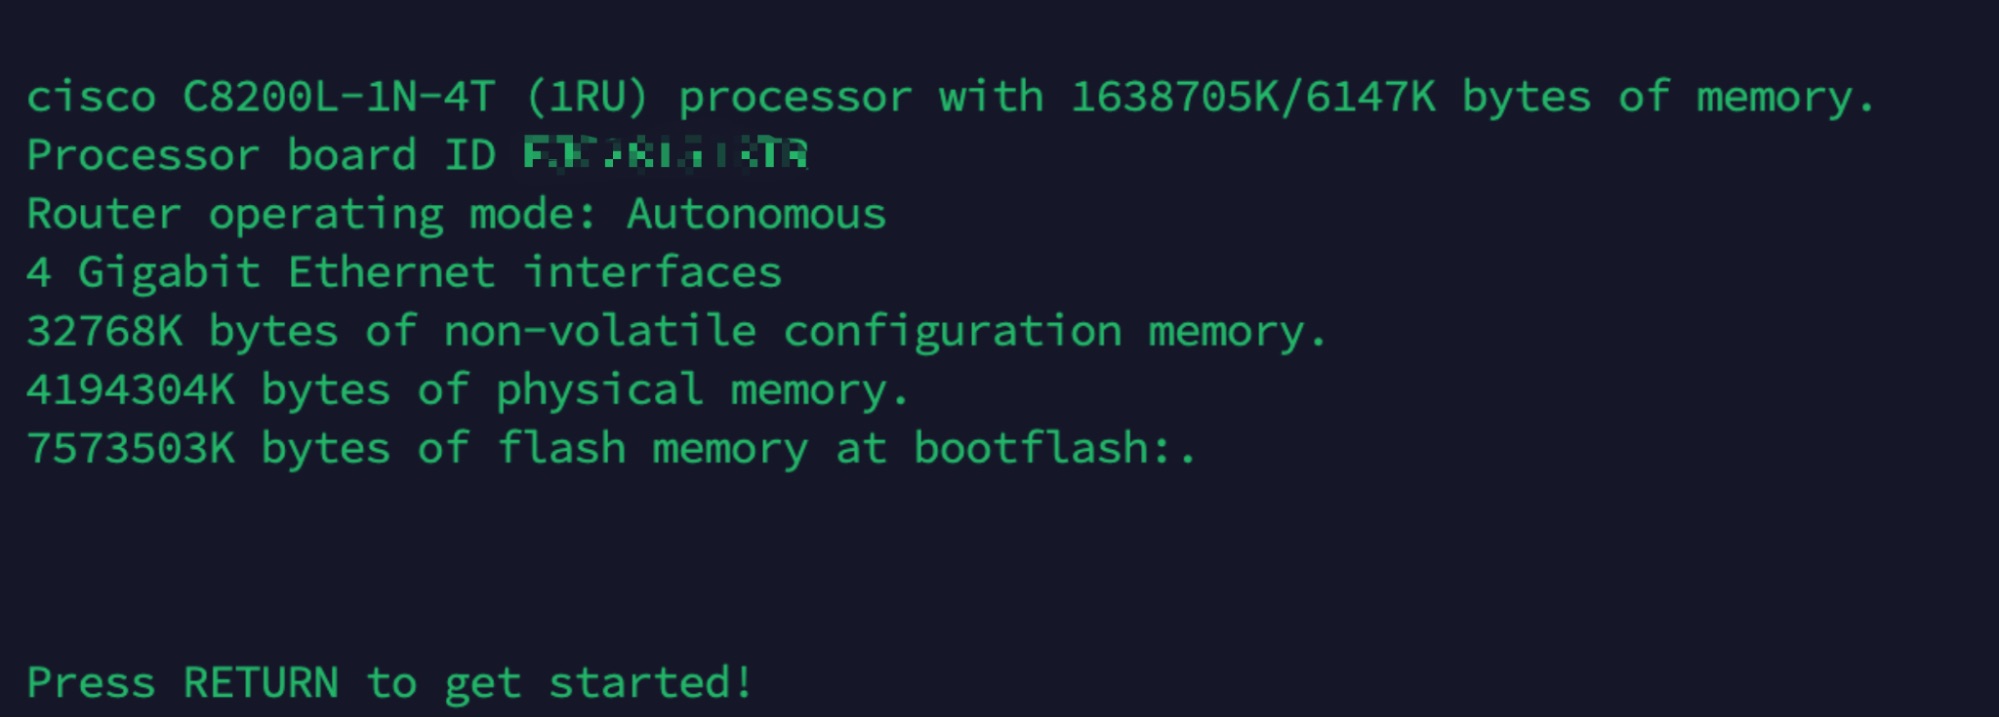Screen dimensions: 1999x718
Task: Click the word 'Autonomous'
Action: tap(756, 214)
